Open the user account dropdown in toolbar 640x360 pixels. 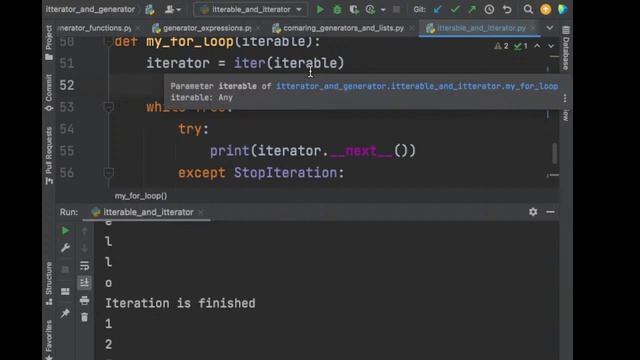click(173, 9)
